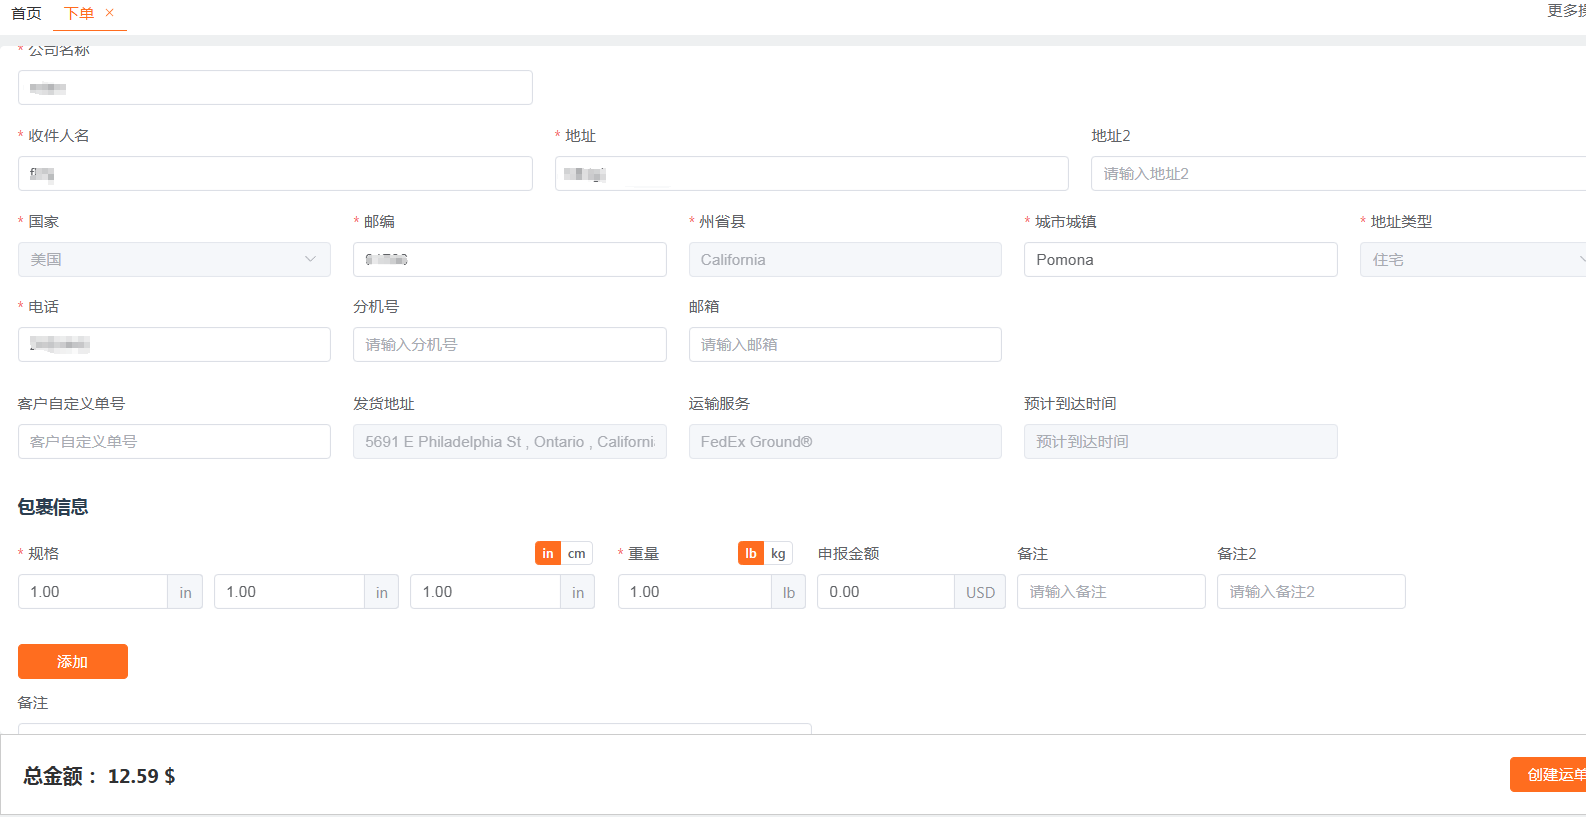Switch weight unit to kg
Image resolution: width=1586 pixels, height=817 pixels.
[778, 554]
